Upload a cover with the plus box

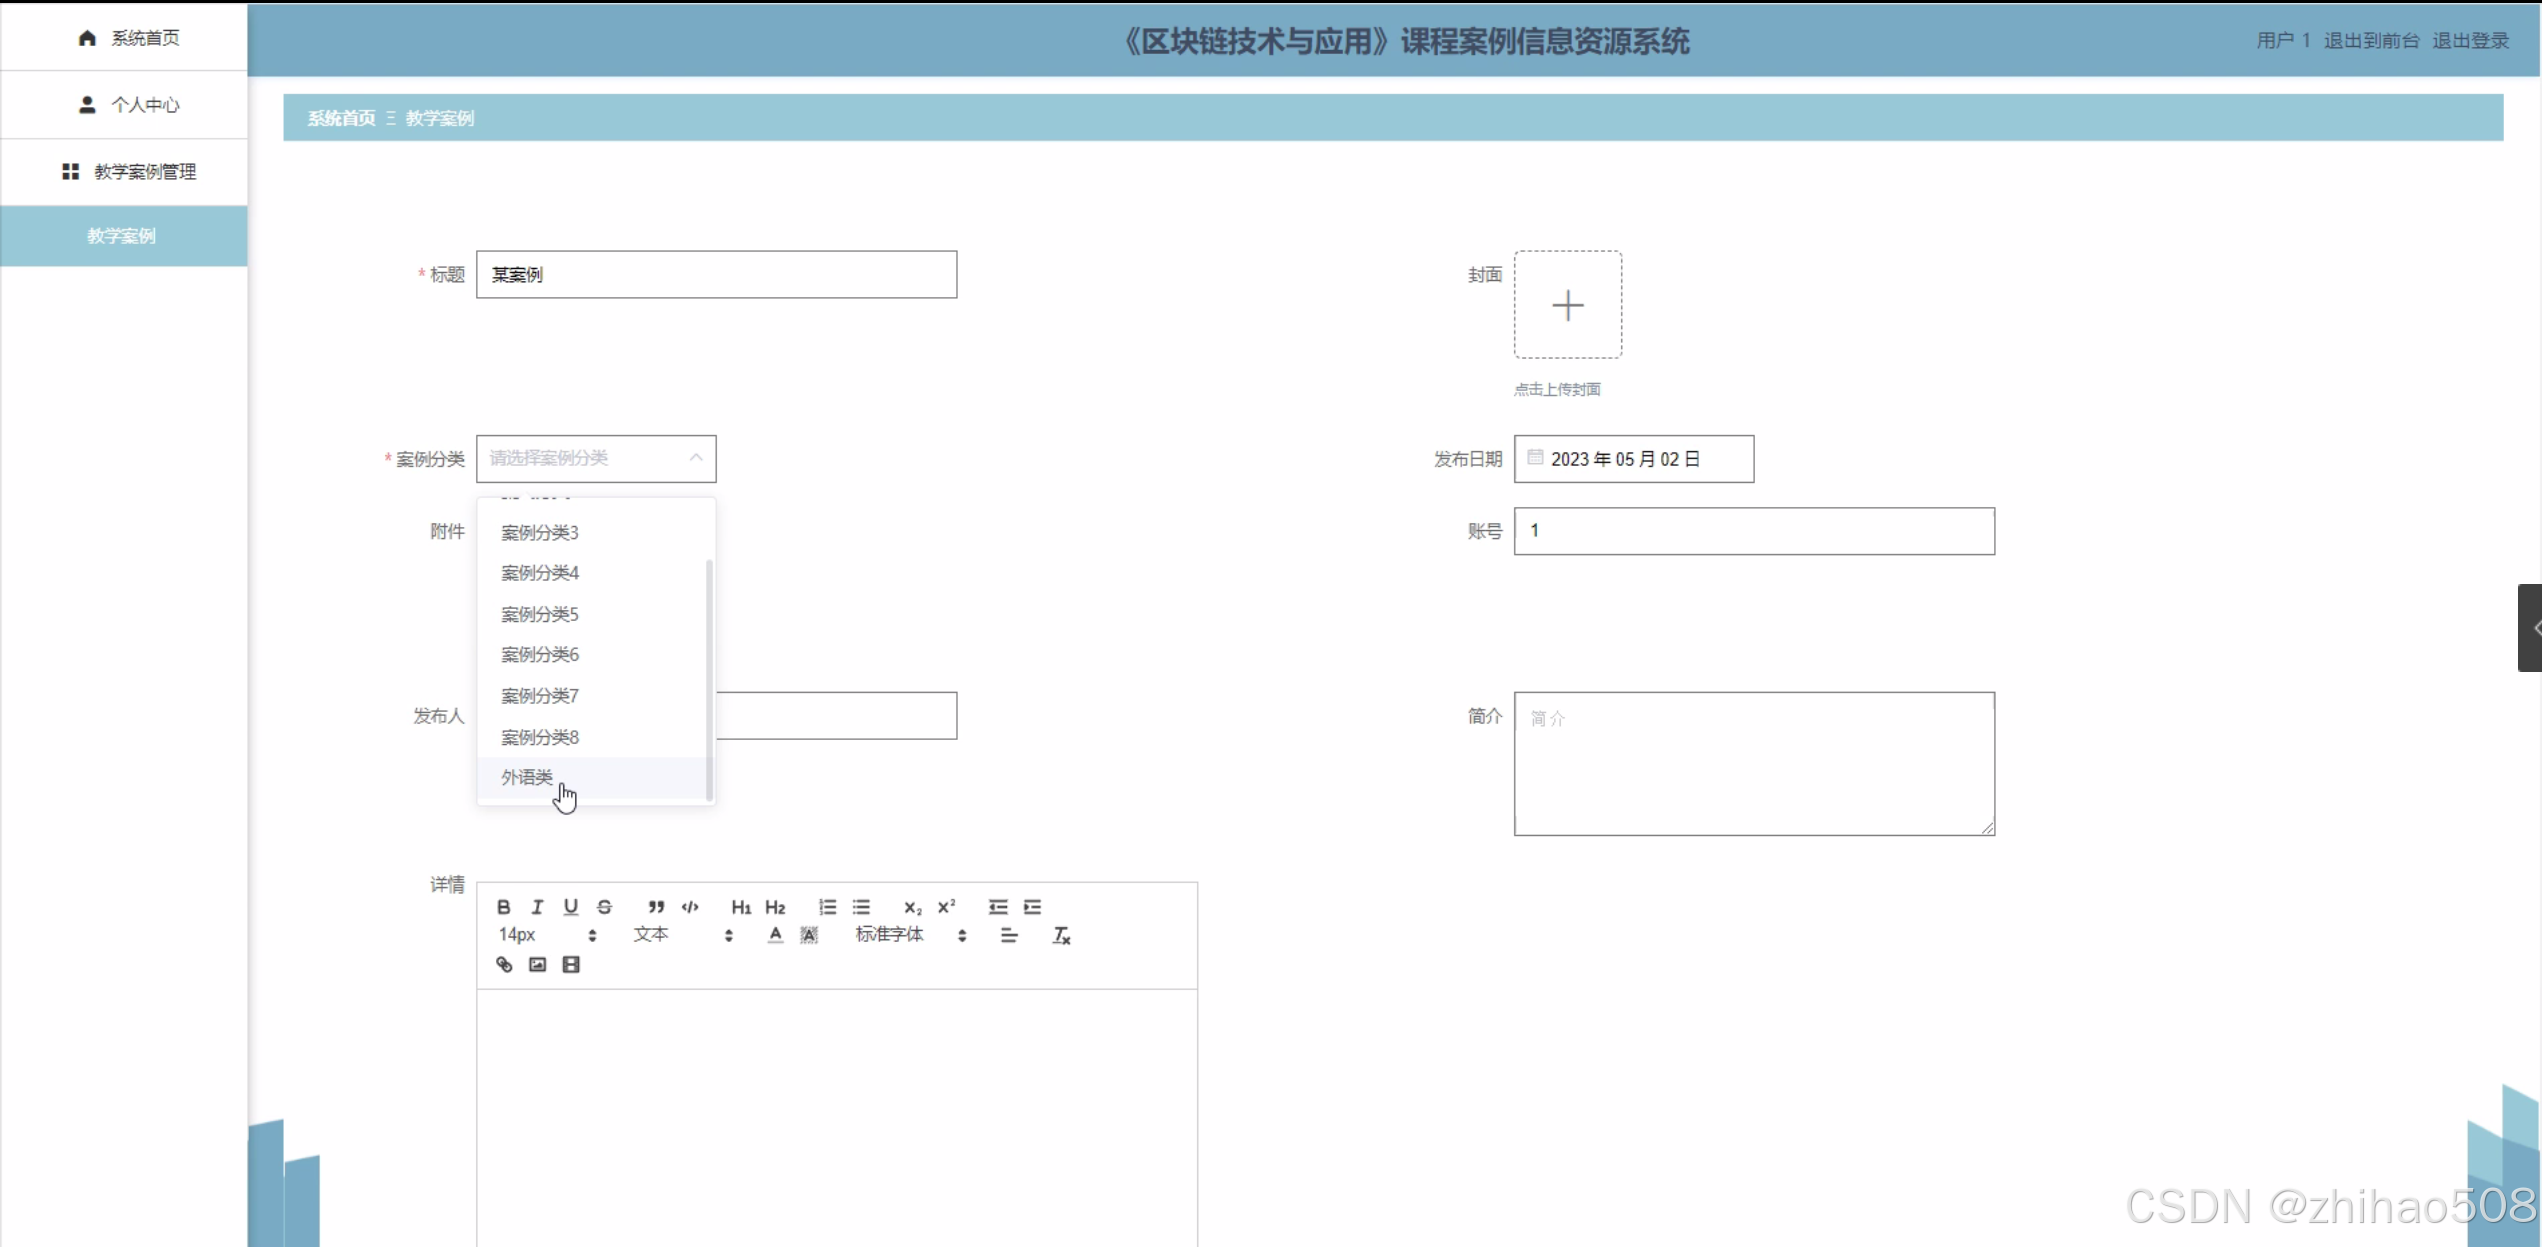point(1568,305)
